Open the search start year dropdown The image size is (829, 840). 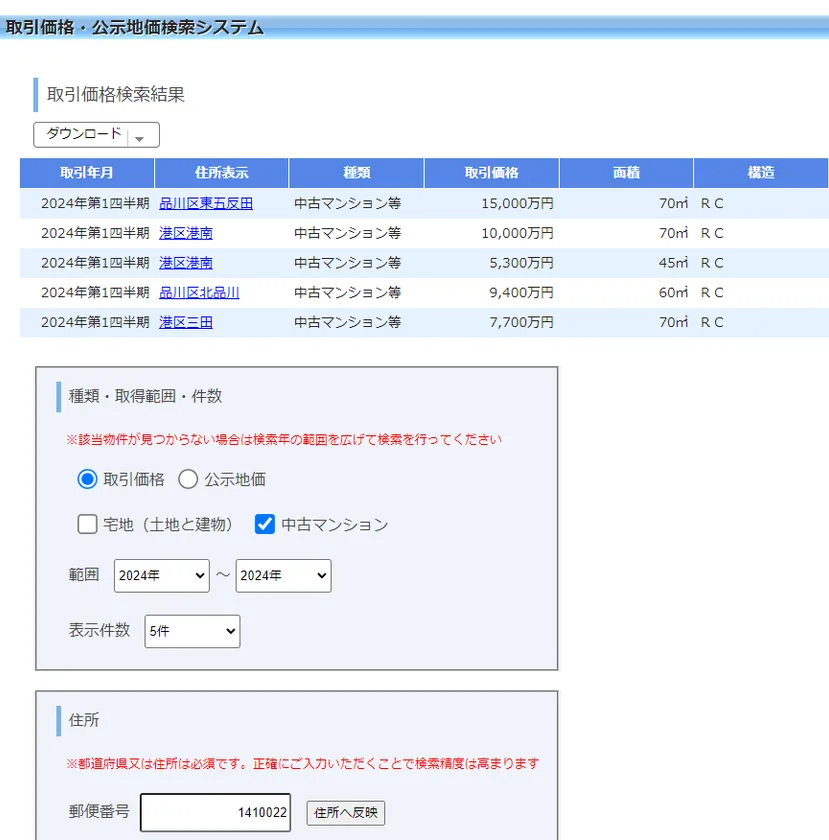160,574
